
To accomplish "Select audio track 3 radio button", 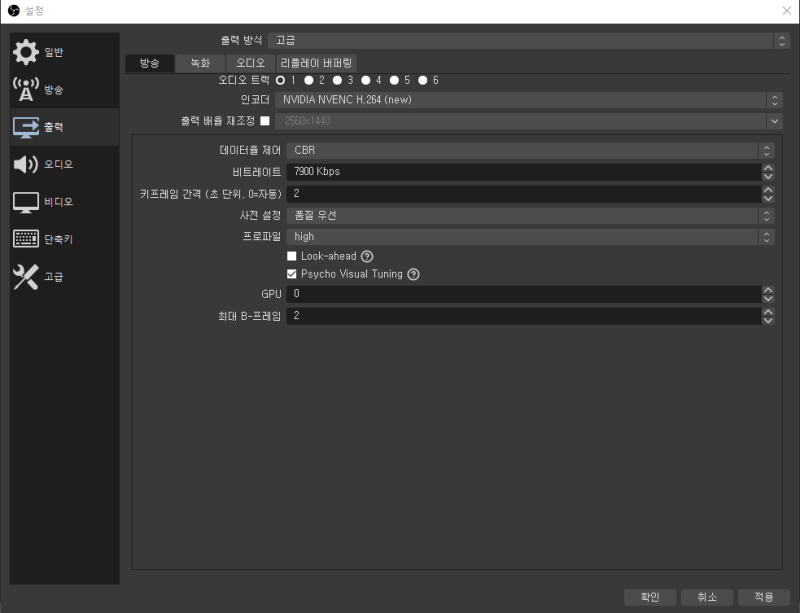I will point(338,80).
